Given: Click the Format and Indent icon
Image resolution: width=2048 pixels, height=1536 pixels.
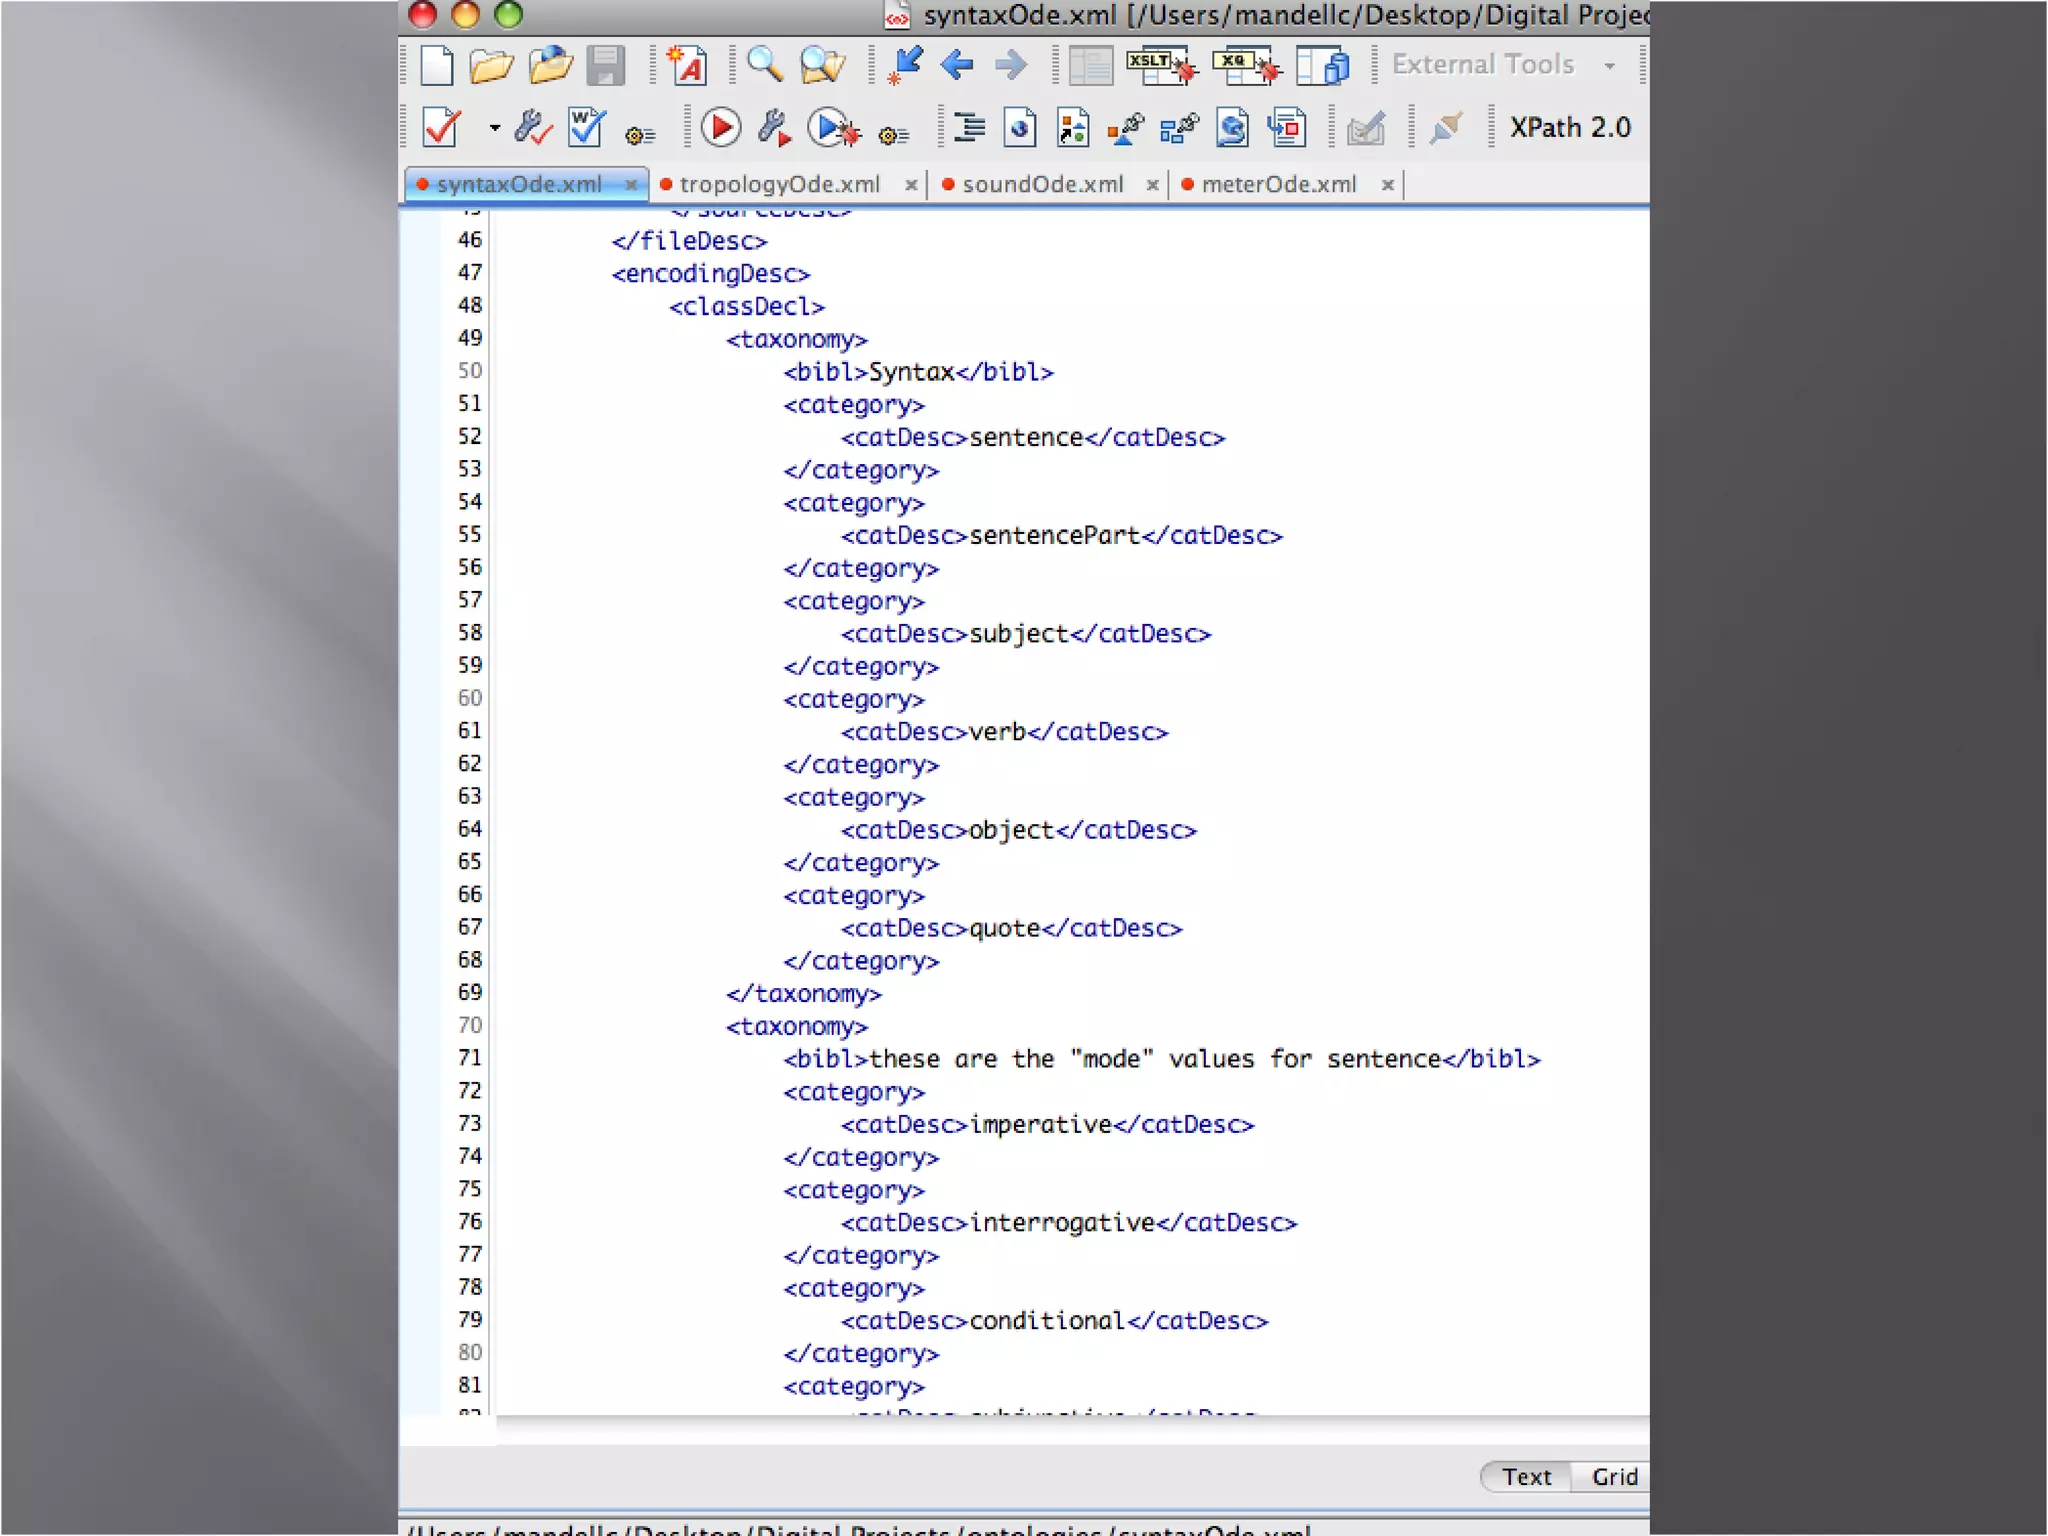Looking at the screenshot, I should (x=968, y=128).
